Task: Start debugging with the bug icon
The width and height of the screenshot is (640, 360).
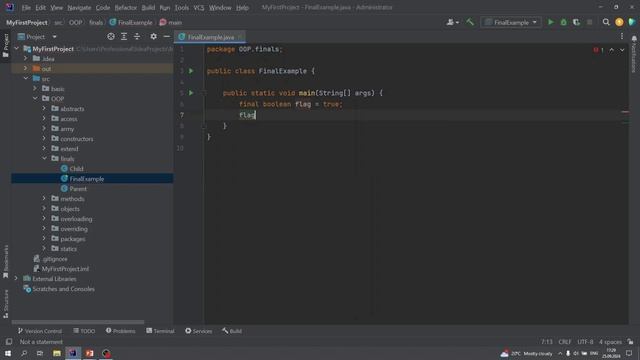Action: point(564,22)
